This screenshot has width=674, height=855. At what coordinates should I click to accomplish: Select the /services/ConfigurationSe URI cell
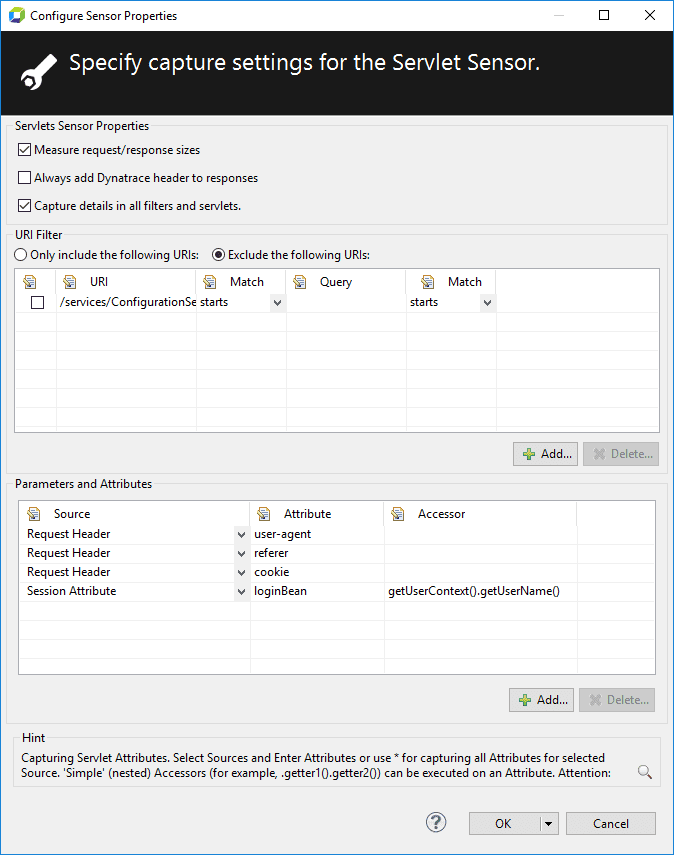point(127,302)
